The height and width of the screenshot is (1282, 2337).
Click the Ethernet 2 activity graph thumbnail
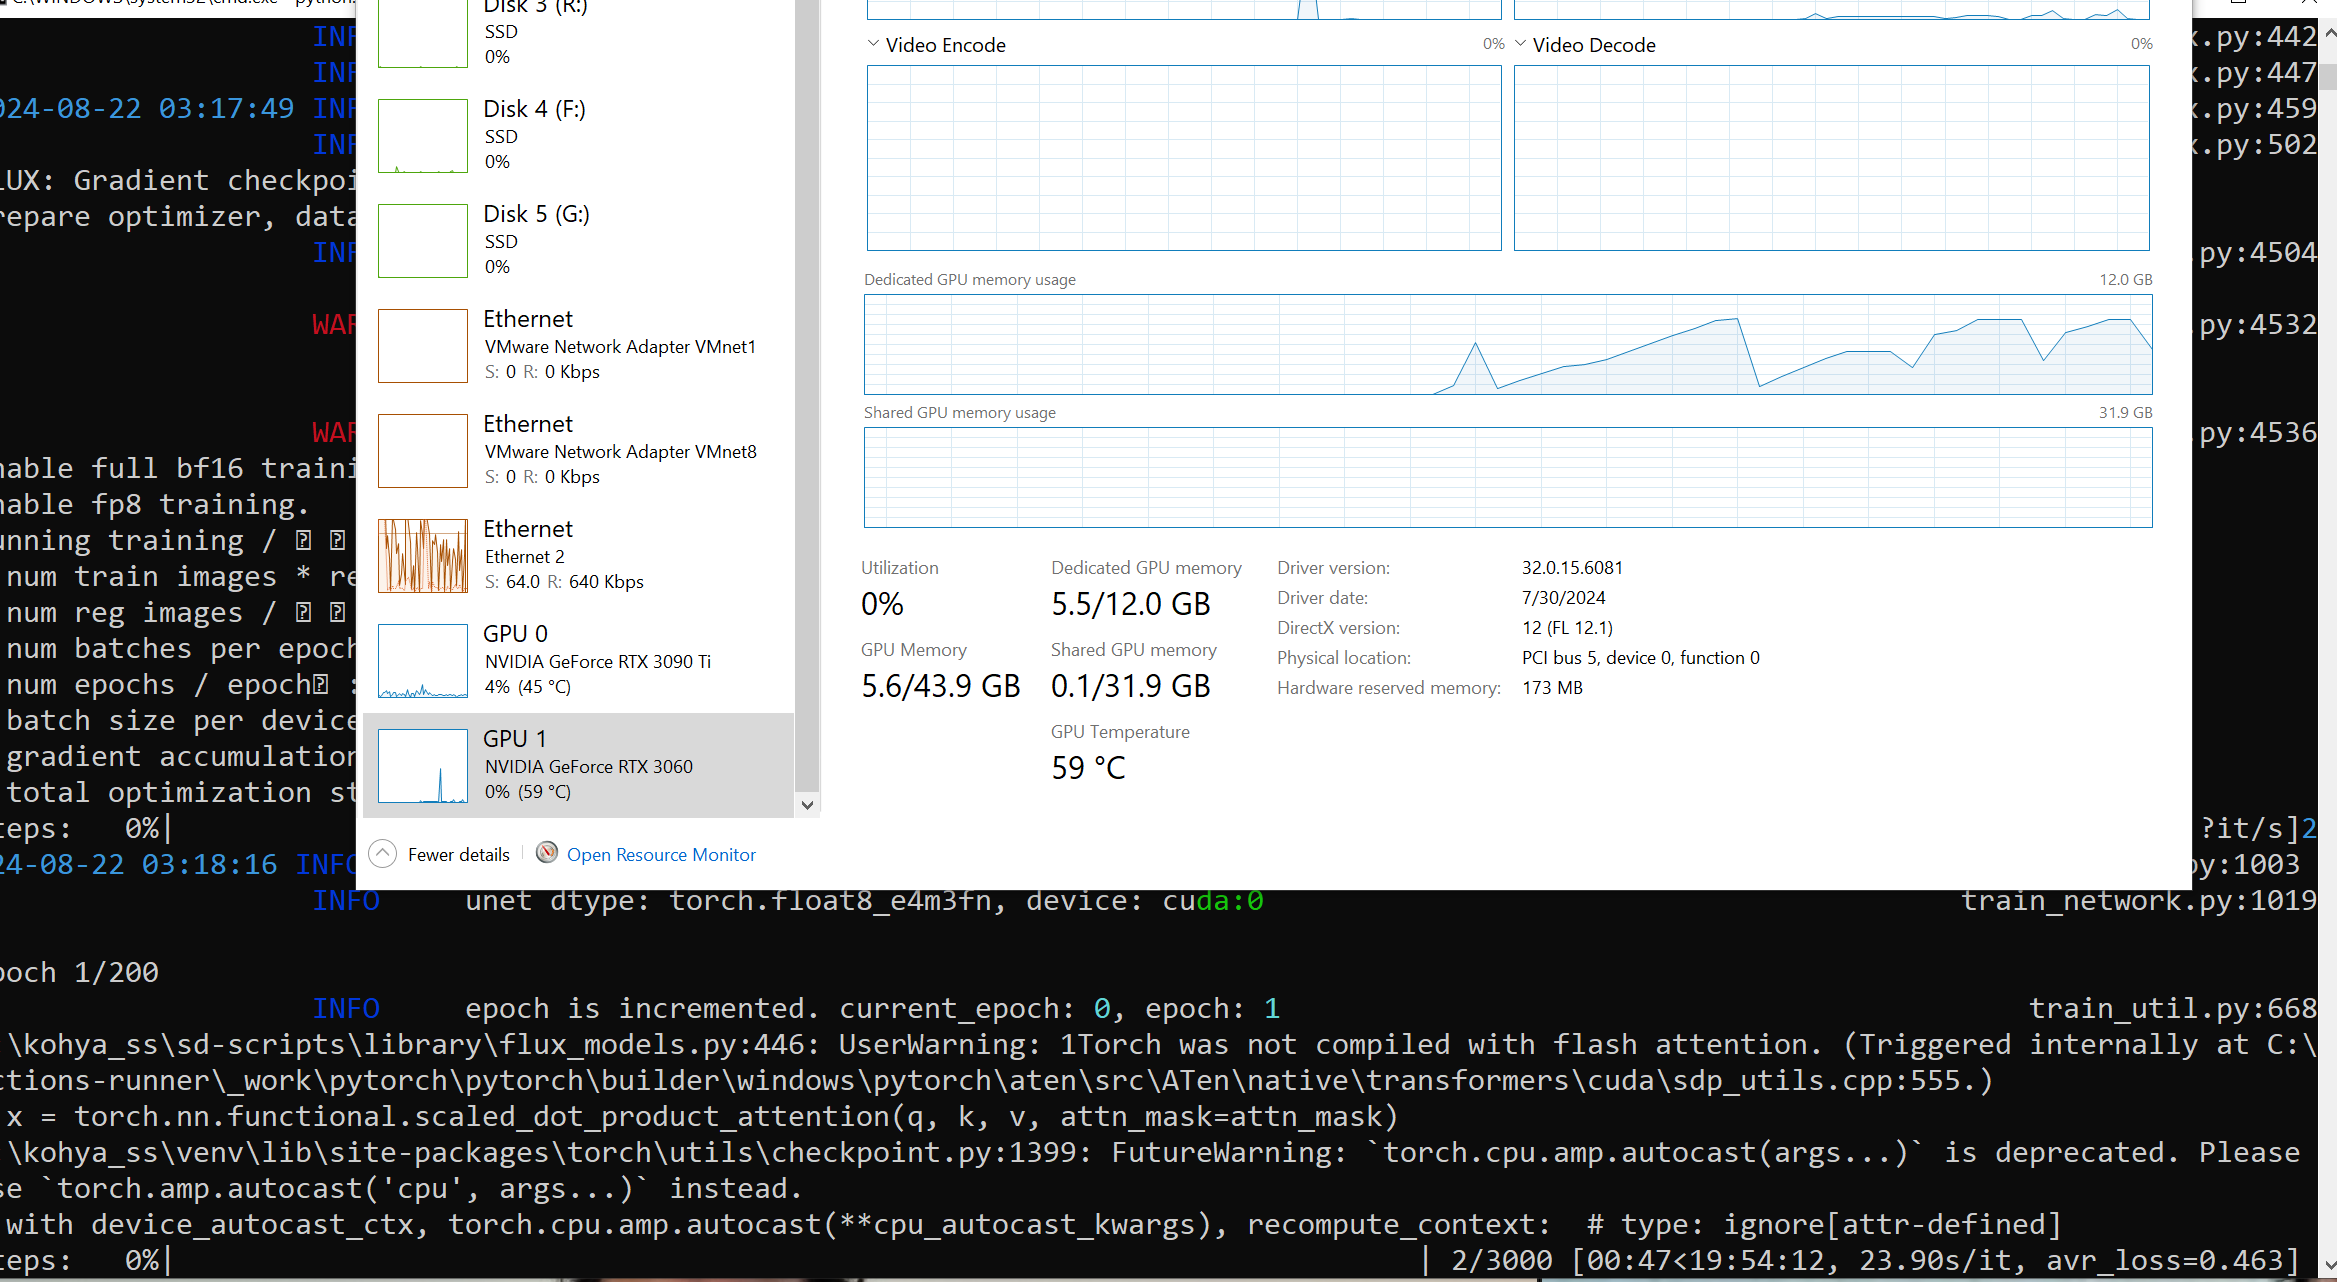[x=423, y=556]
